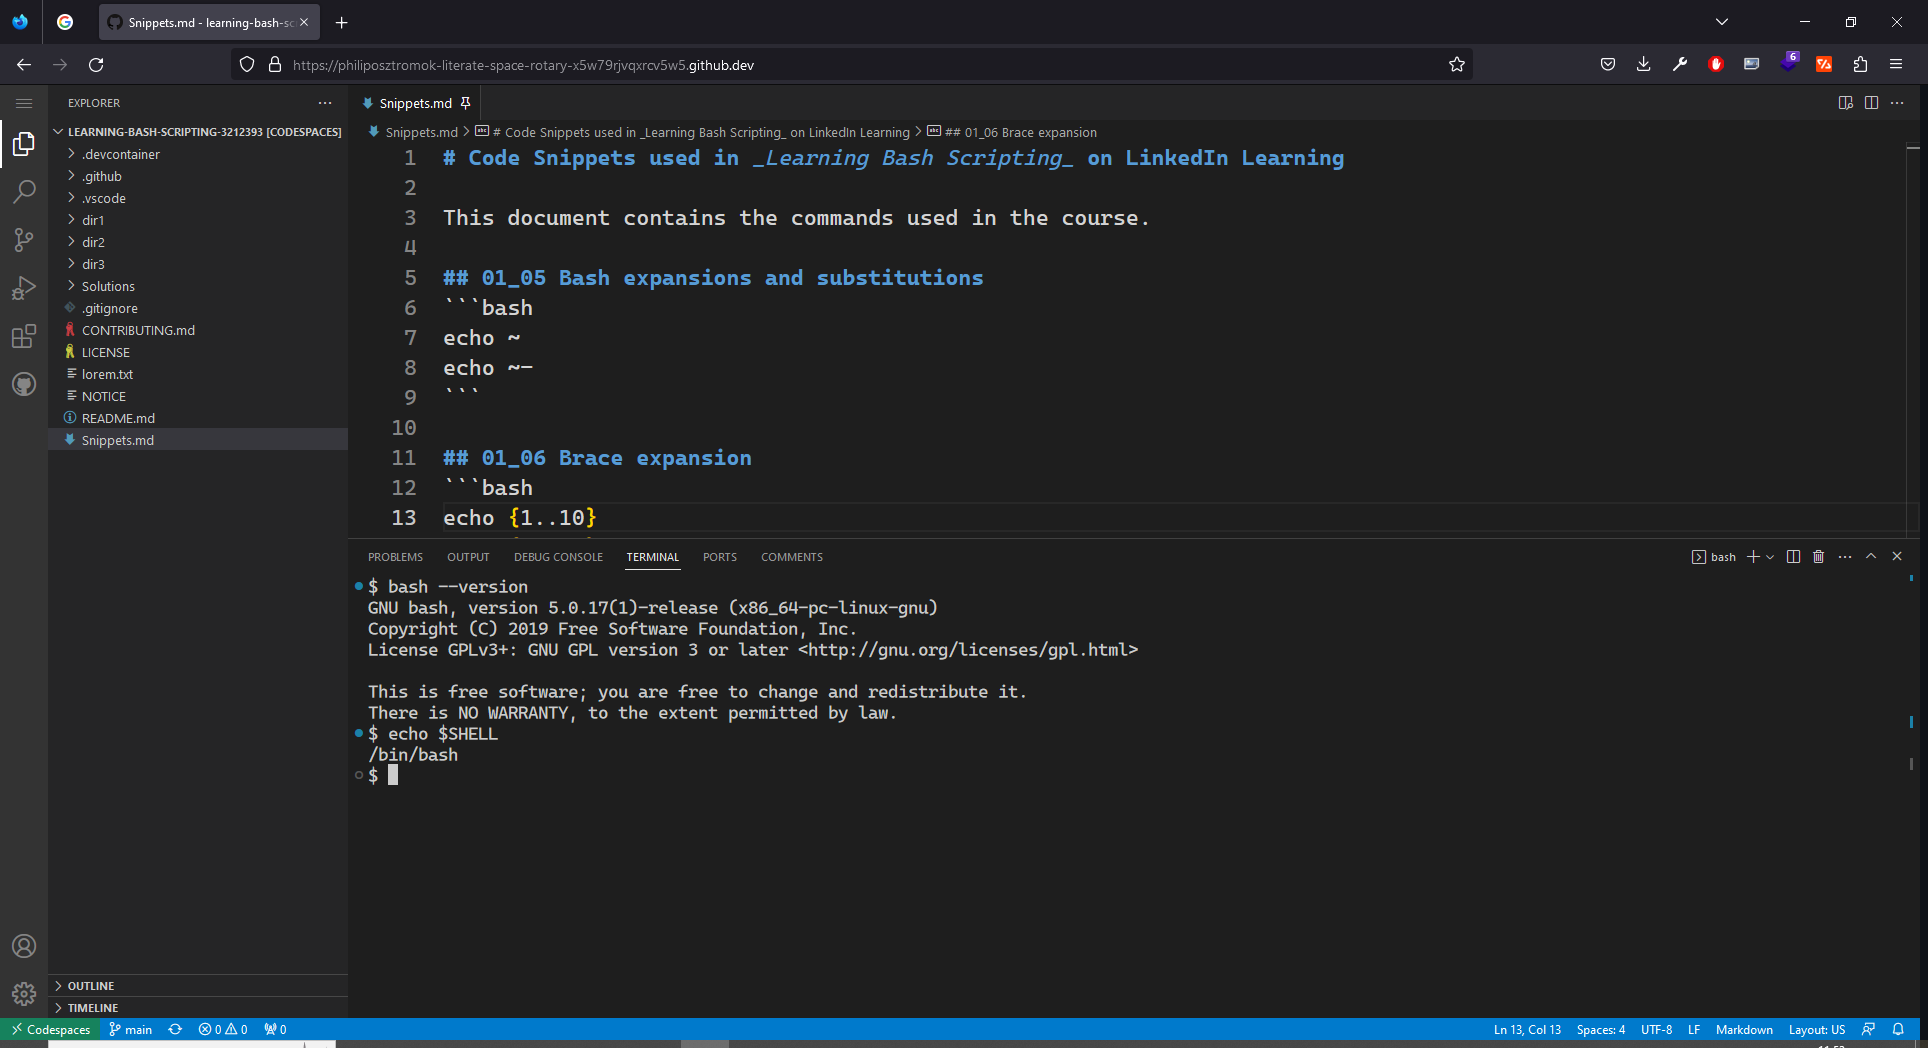Screen dimensions: 1928x1048
Task: Click the terminal prompt input line
Action: 393,775
